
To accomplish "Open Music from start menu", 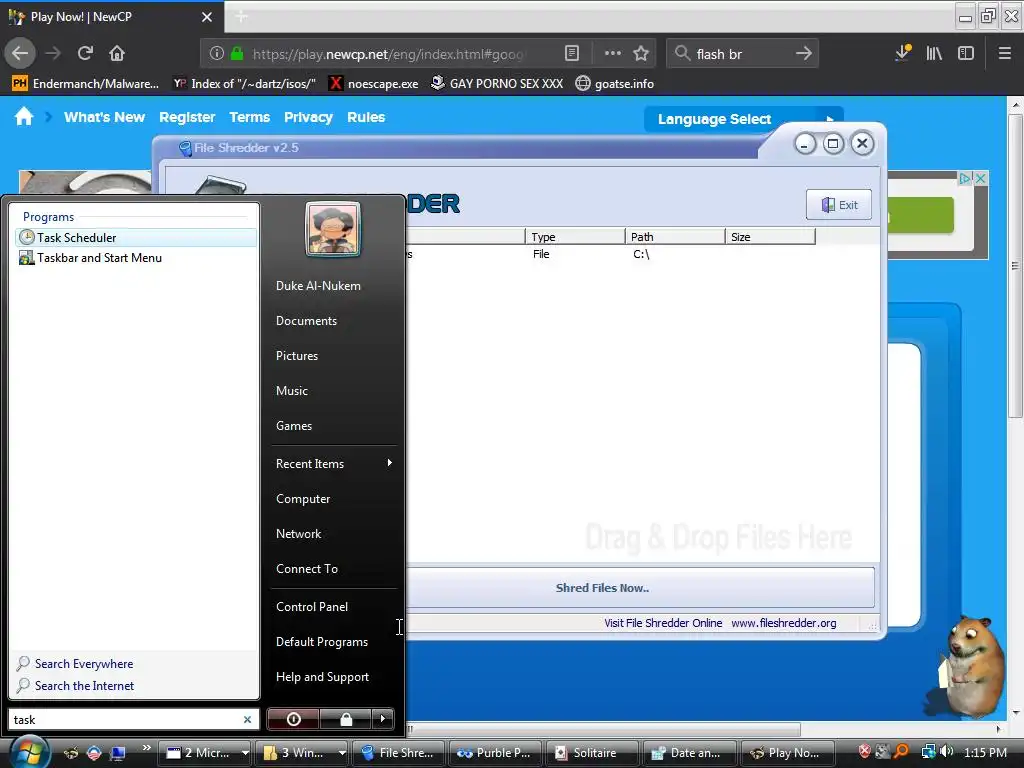I will click(292, 391).
